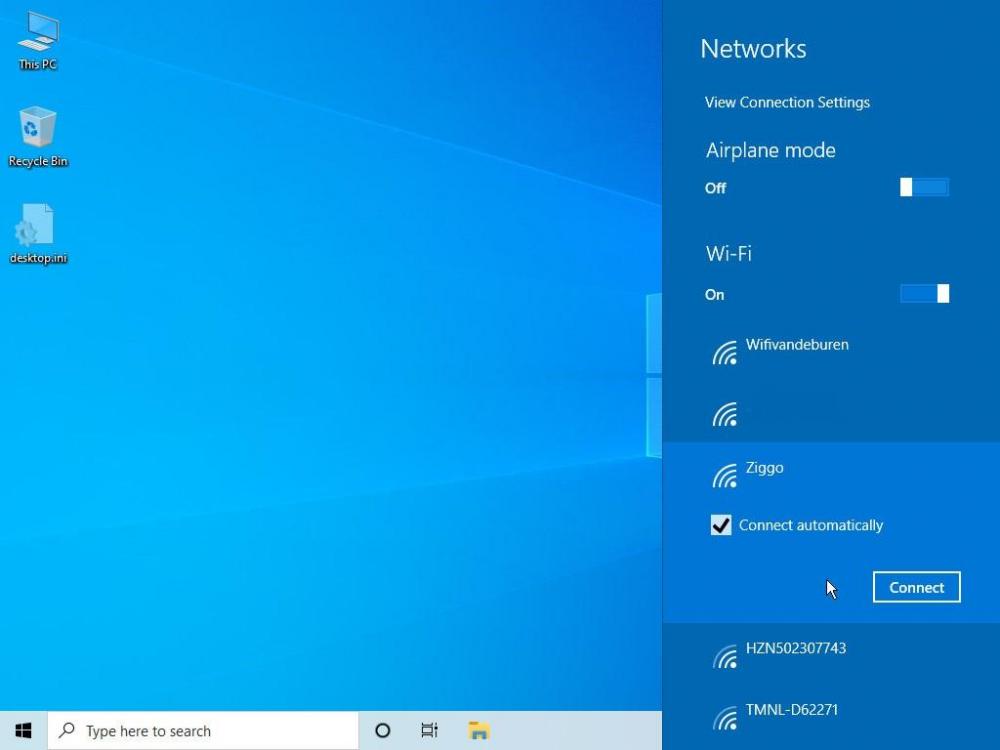Viewport: 1000px width, 750px height.
Task: Click the Wifivandeburen signal strength icon
Action: pos(725,352)
